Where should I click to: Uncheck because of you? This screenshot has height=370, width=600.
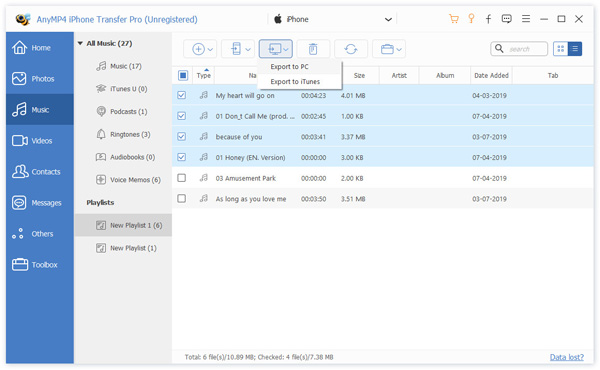(x=182, y=136)
